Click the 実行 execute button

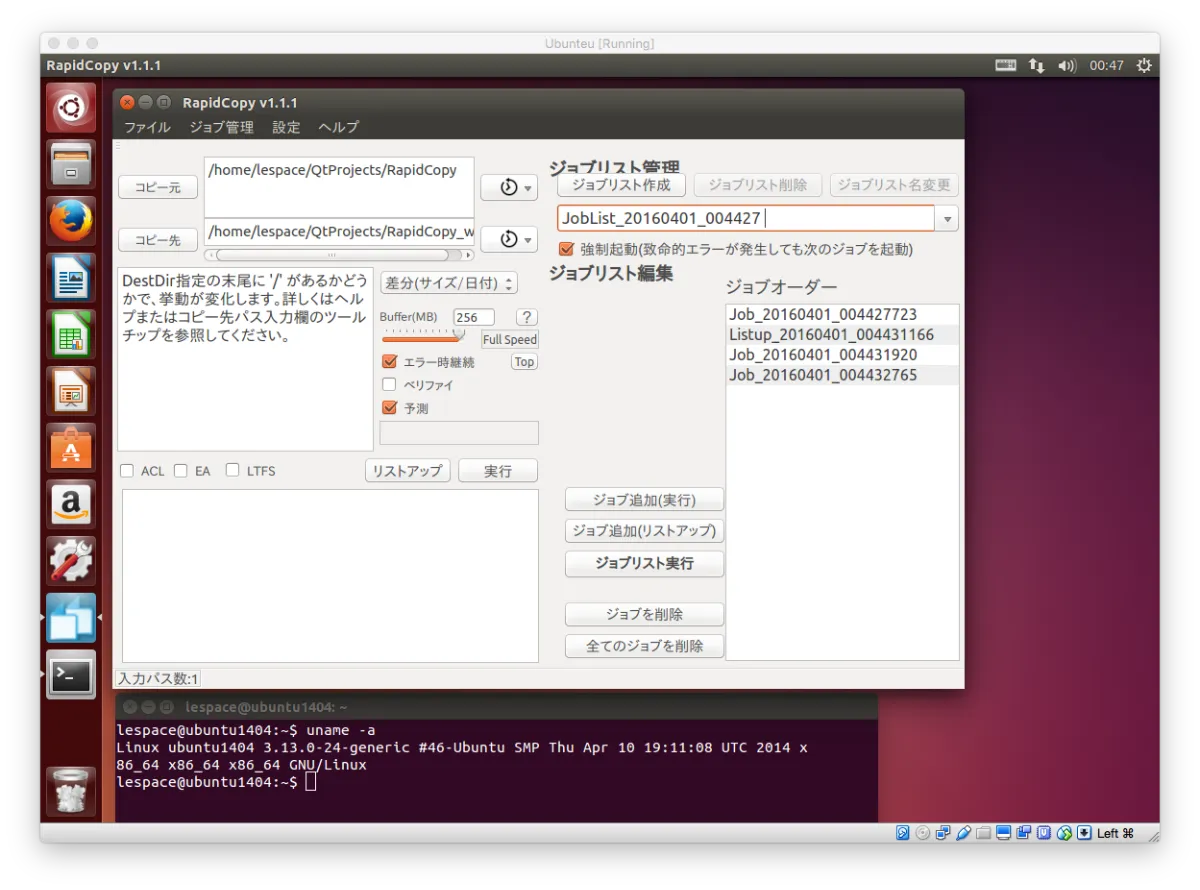pos(498,471)
